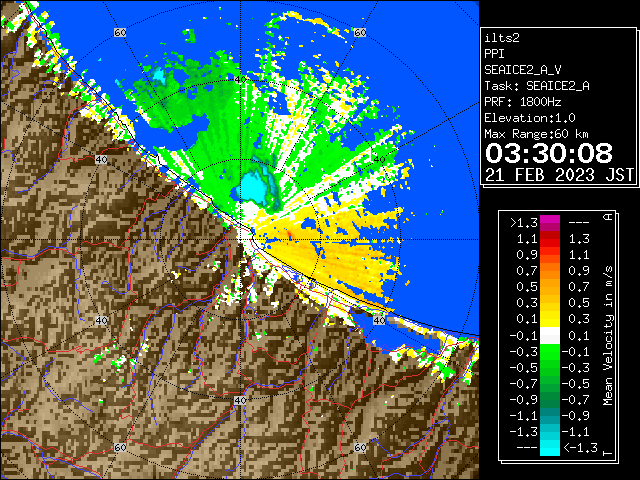Click the red band of the velocity scale
The image size is (640, 480).
(x=550, y=239)
